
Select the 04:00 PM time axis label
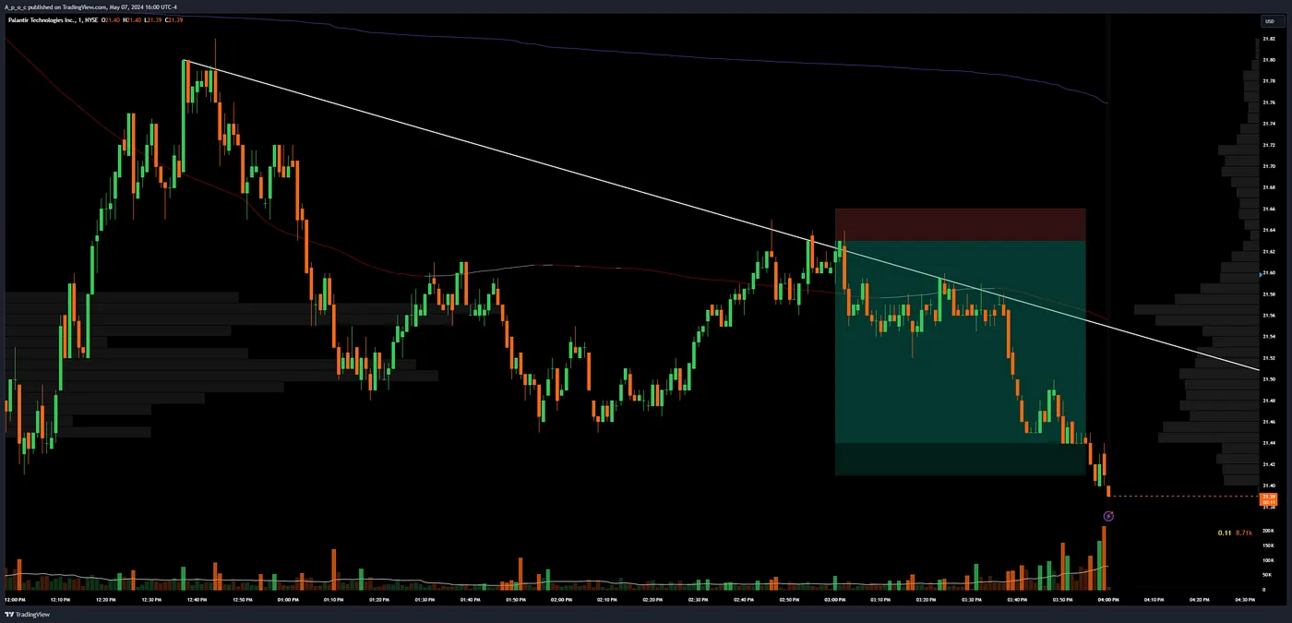[x=1108, y=600]
